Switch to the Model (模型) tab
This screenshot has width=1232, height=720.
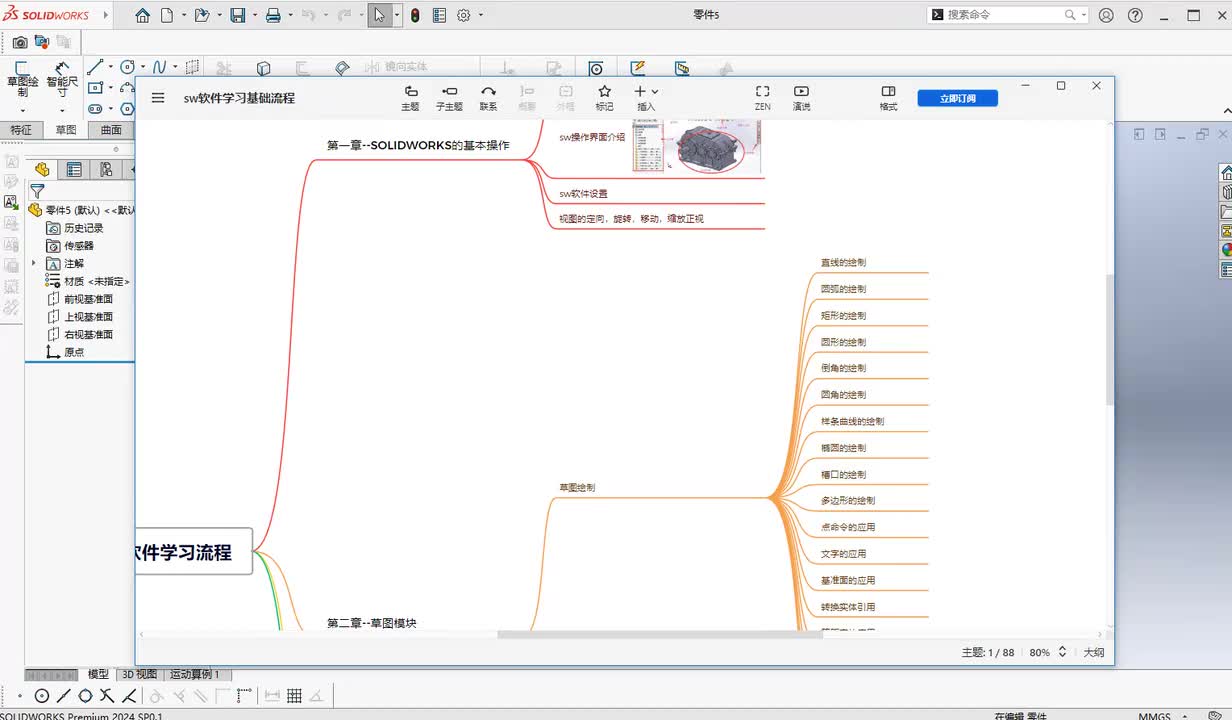98,674
